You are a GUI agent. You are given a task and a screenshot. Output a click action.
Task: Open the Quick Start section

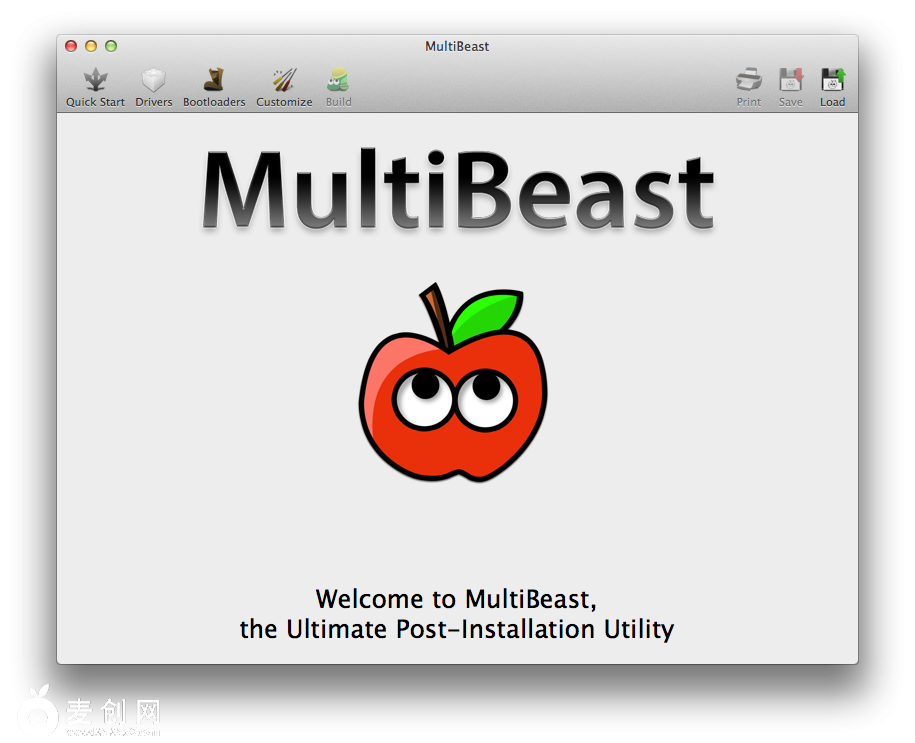[x=95, y=85]
